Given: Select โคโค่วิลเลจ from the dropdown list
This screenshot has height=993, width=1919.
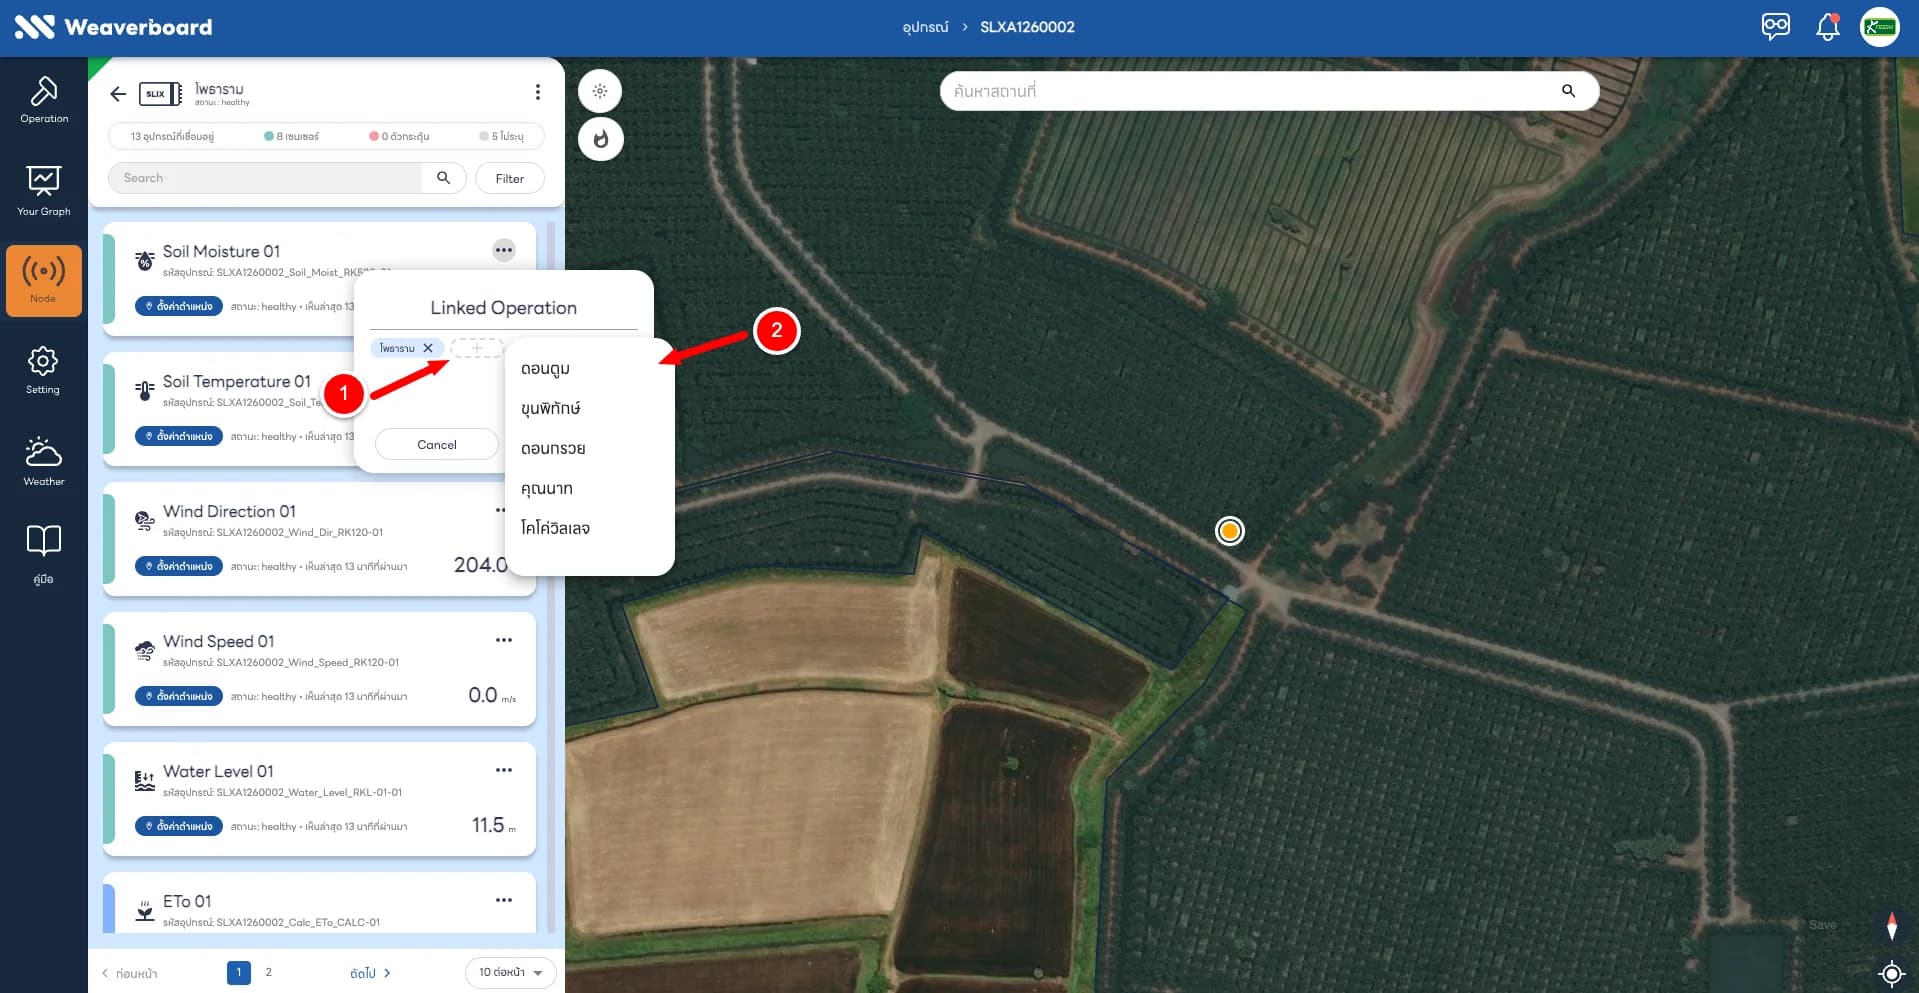Looking at the screenshot, I should pos(590,528).
